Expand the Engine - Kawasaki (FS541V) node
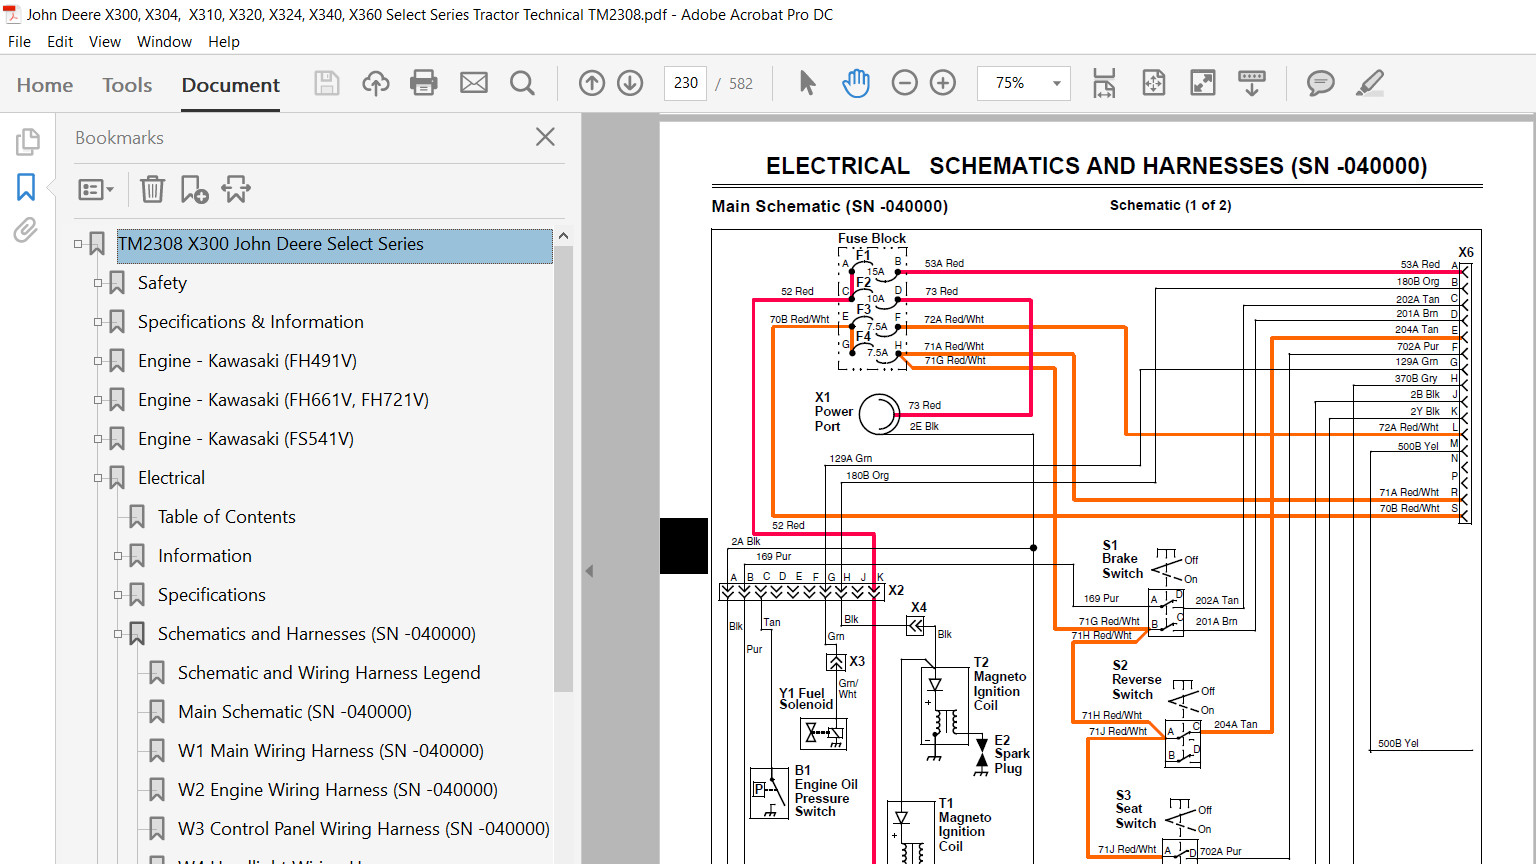Viewport: 1536px width, 864px height. [98, 439]
